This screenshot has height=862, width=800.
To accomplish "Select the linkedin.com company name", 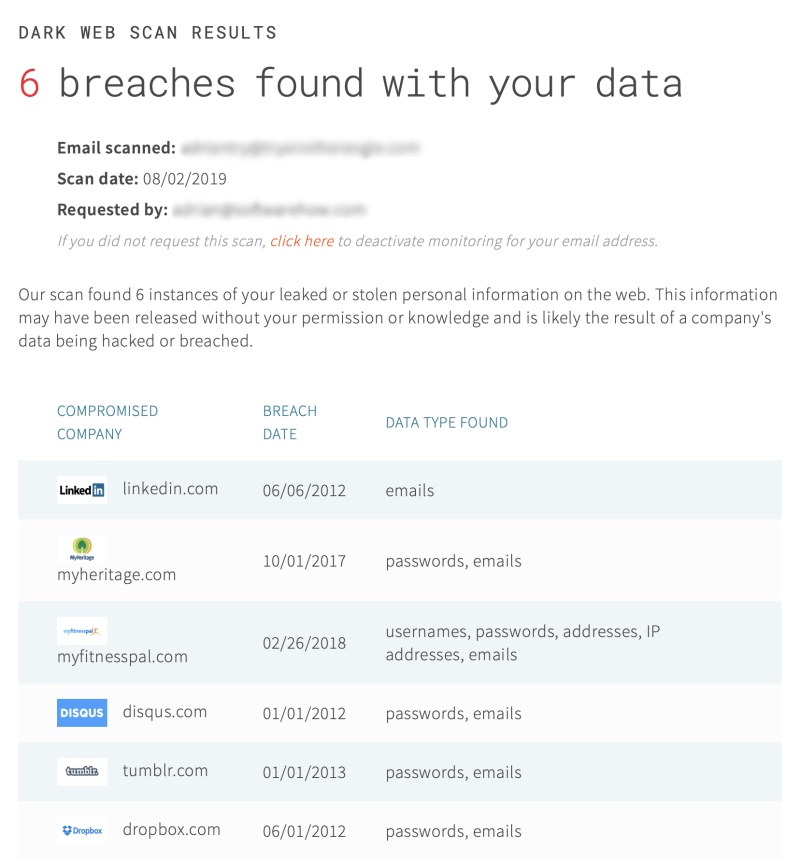I will [170, 489].
